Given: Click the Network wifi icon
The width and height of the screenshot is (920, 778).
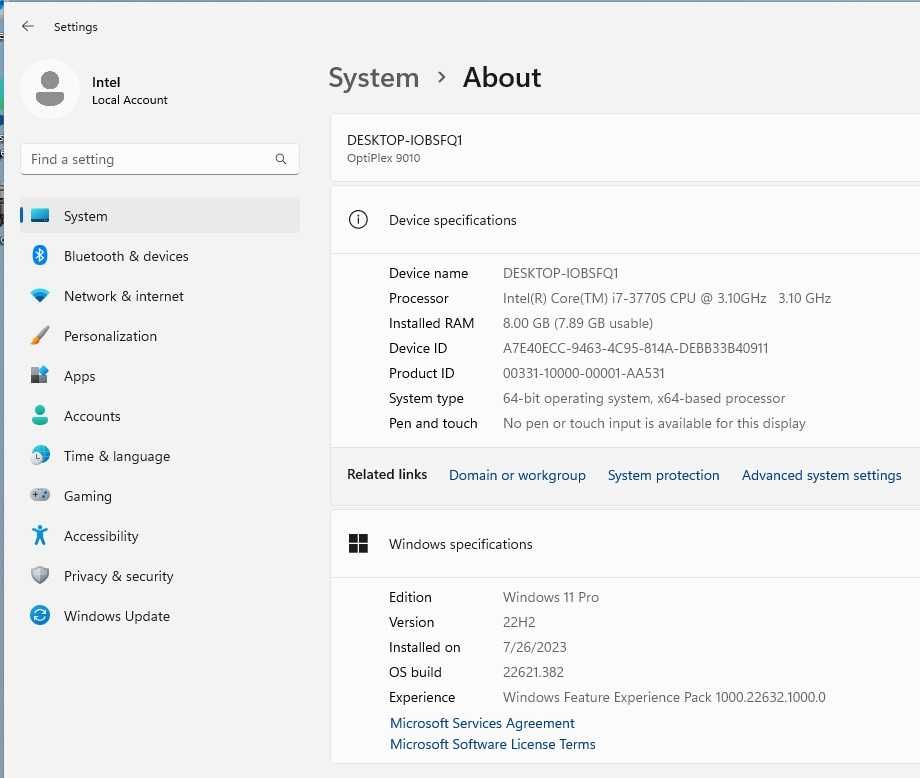Looking at the screenshot, I should (x=40, y=296).
